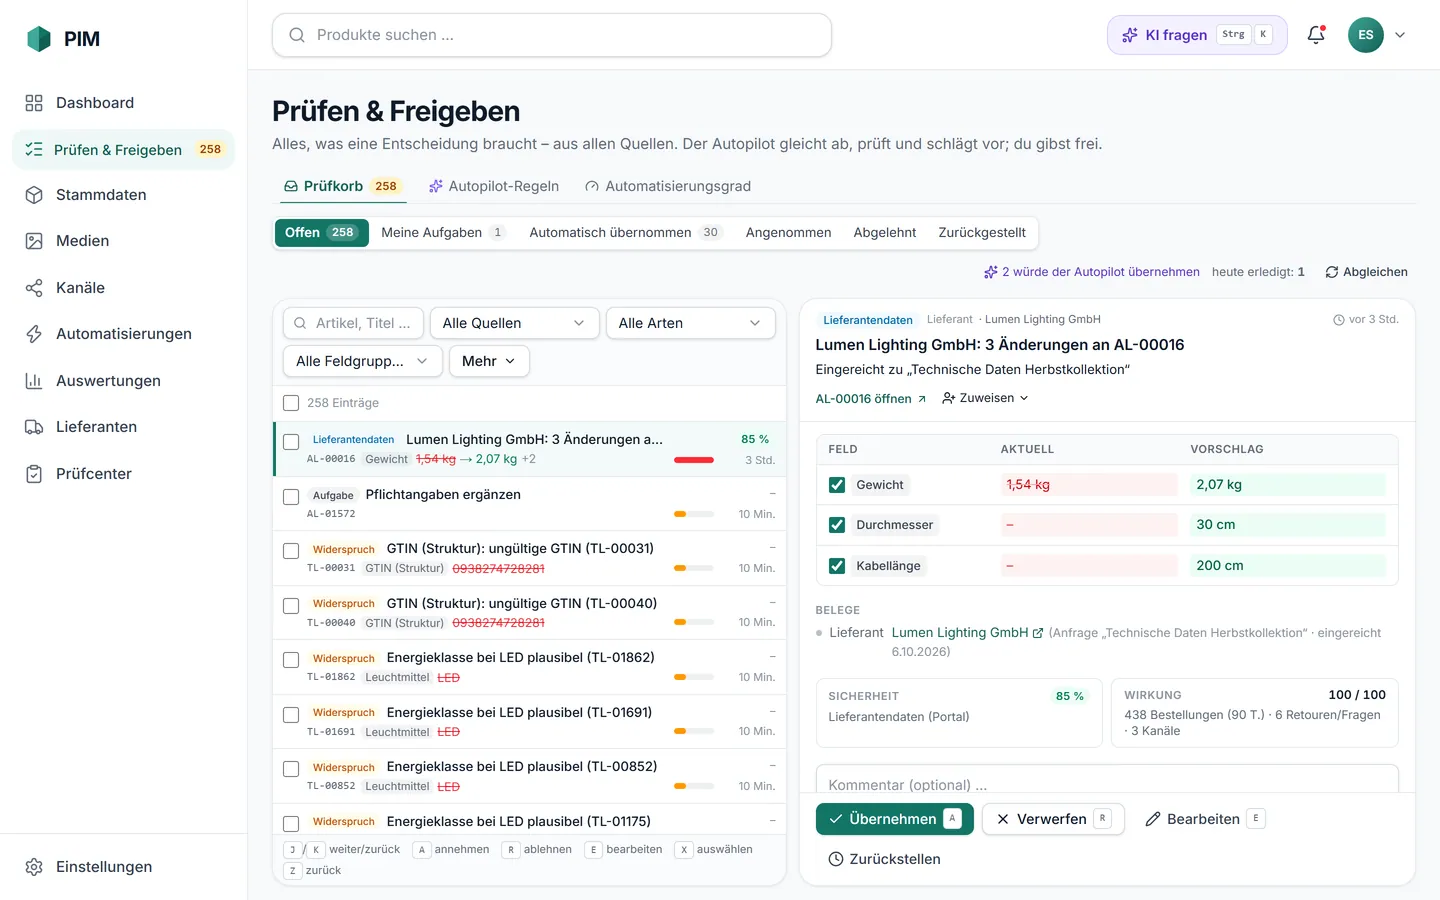Select the Automatisch übernommen tab
This screenshot has height=900, width=1440.
click(625, 233)
